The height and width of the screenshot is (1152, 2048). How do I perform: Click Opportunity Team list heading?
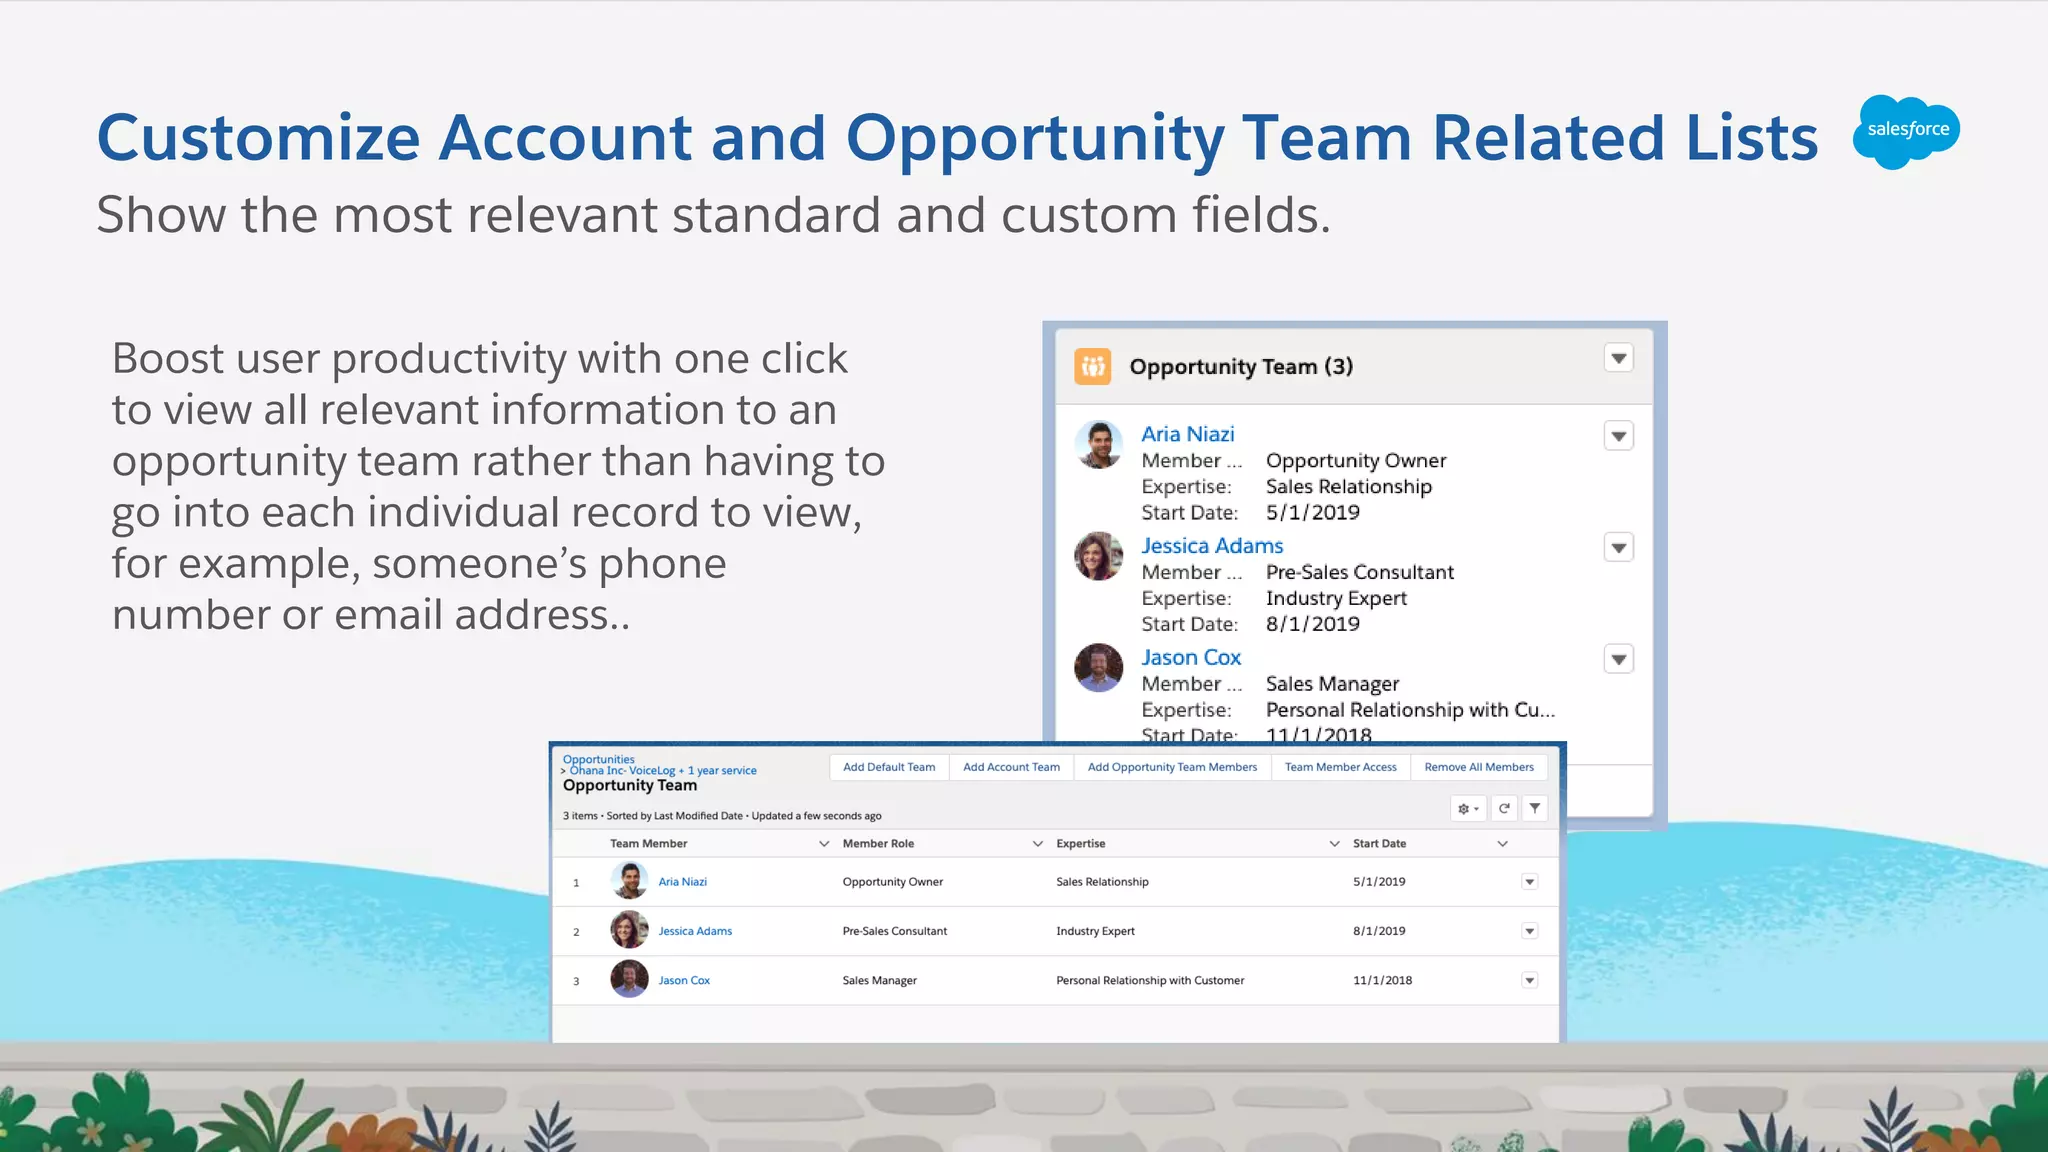point(630,786)
